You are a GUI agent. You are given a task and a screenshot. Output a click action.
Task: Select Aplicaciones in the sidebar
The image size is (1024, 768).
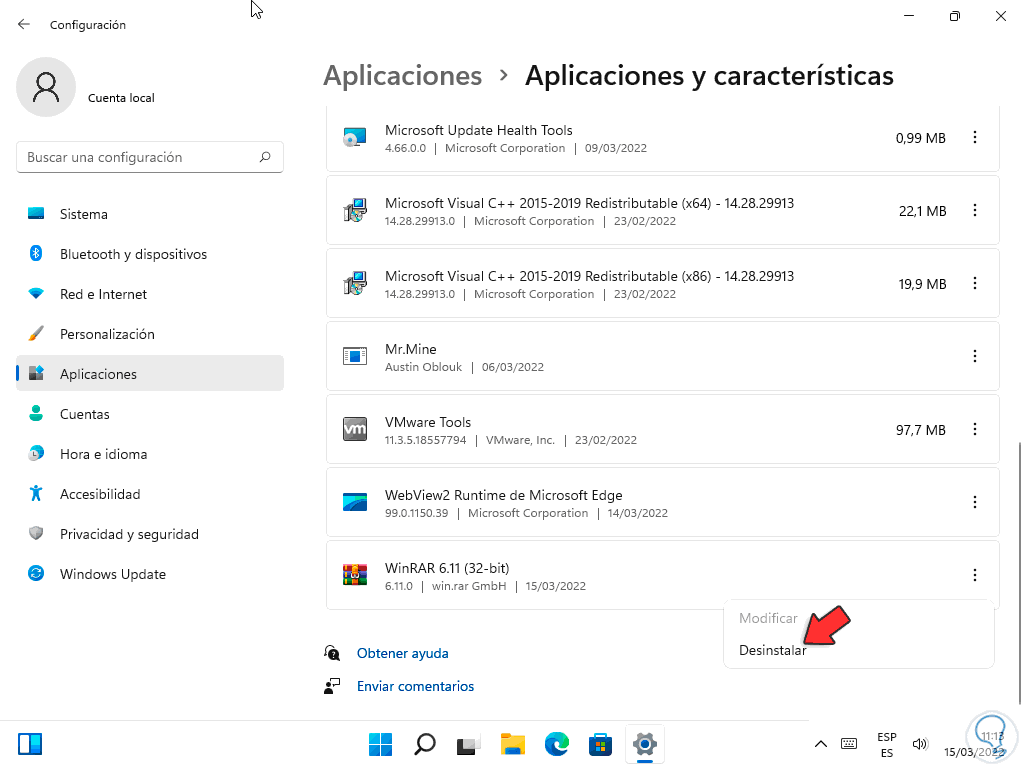tap(150, 374)
